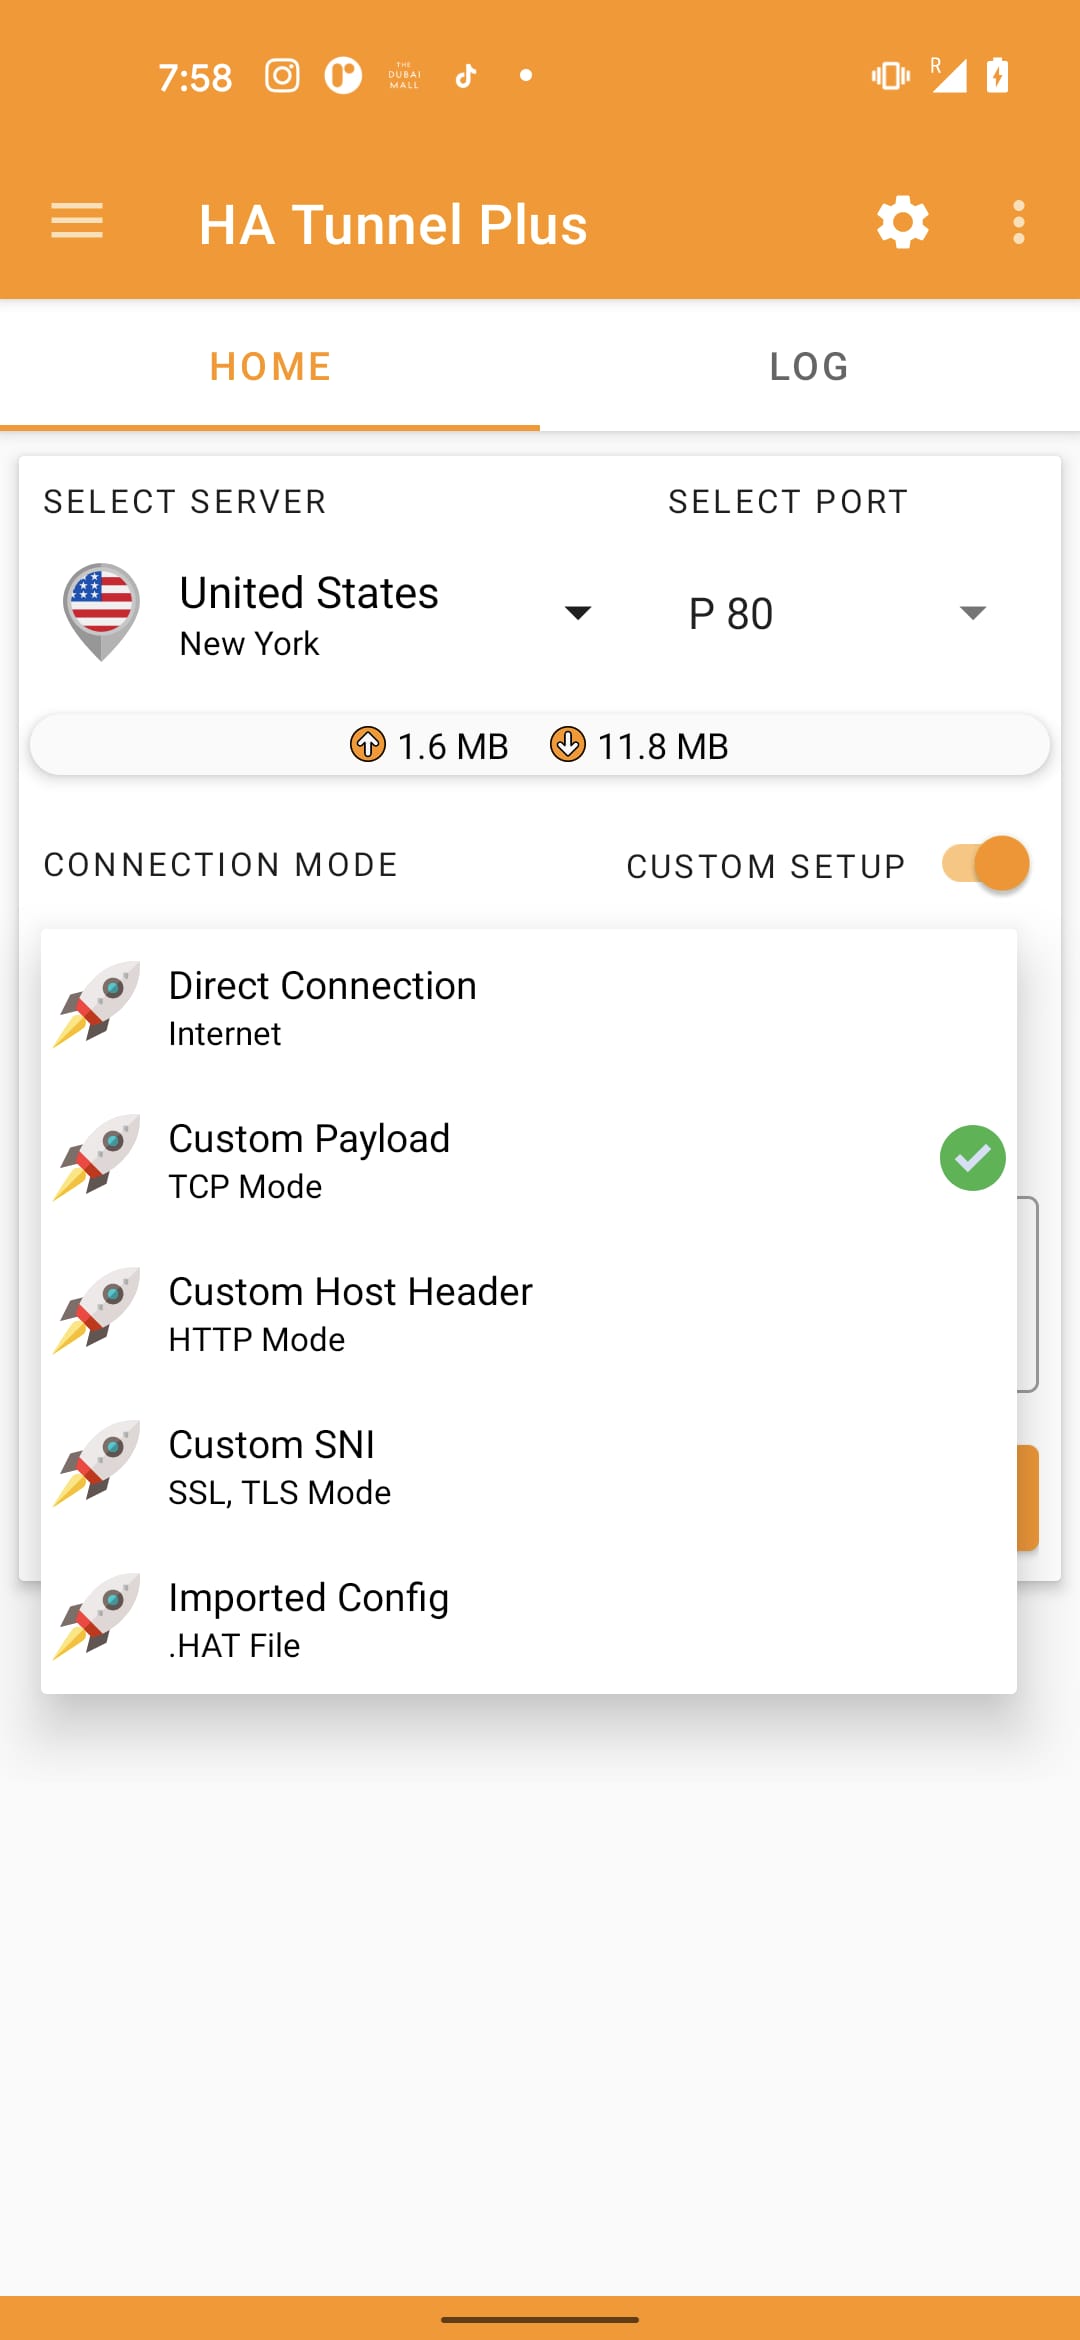Click the upload arrow next to 1.6 MB
This screenshot has height=2340, width=1080.
[x=368, y=745]
